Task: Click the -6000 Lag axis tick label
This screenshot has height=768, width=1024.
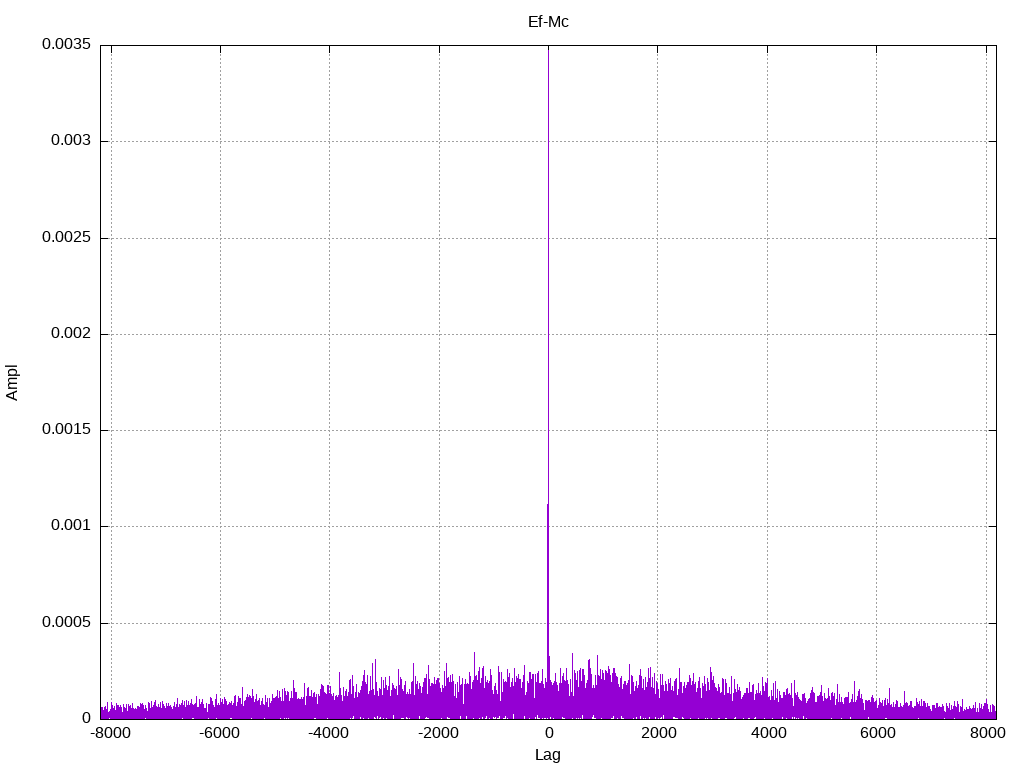Action: tap(219, 733)
